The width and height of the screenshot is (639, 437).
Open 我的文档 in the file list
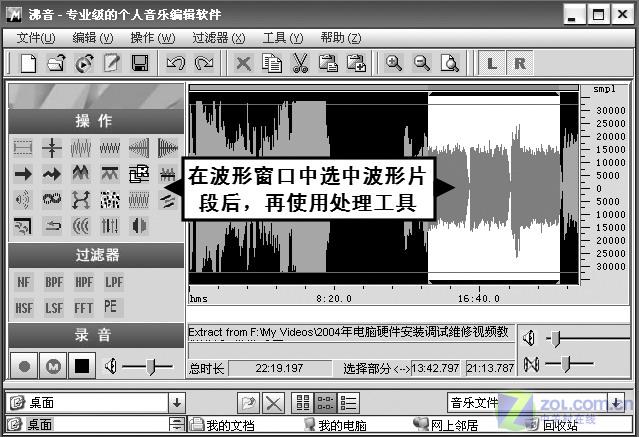pyautogui.click(x=223, y=425)
